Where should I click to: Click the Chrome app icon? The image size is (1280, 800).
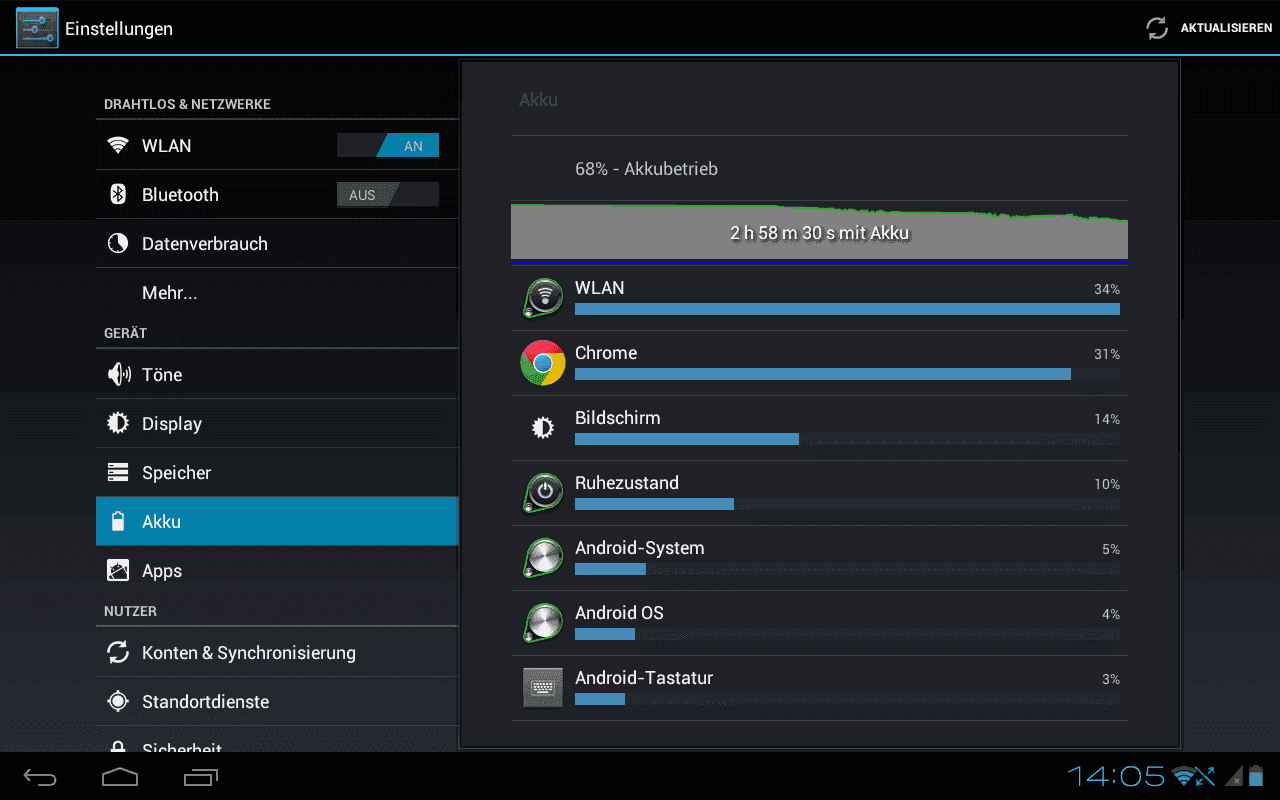(x=543, y=363)
